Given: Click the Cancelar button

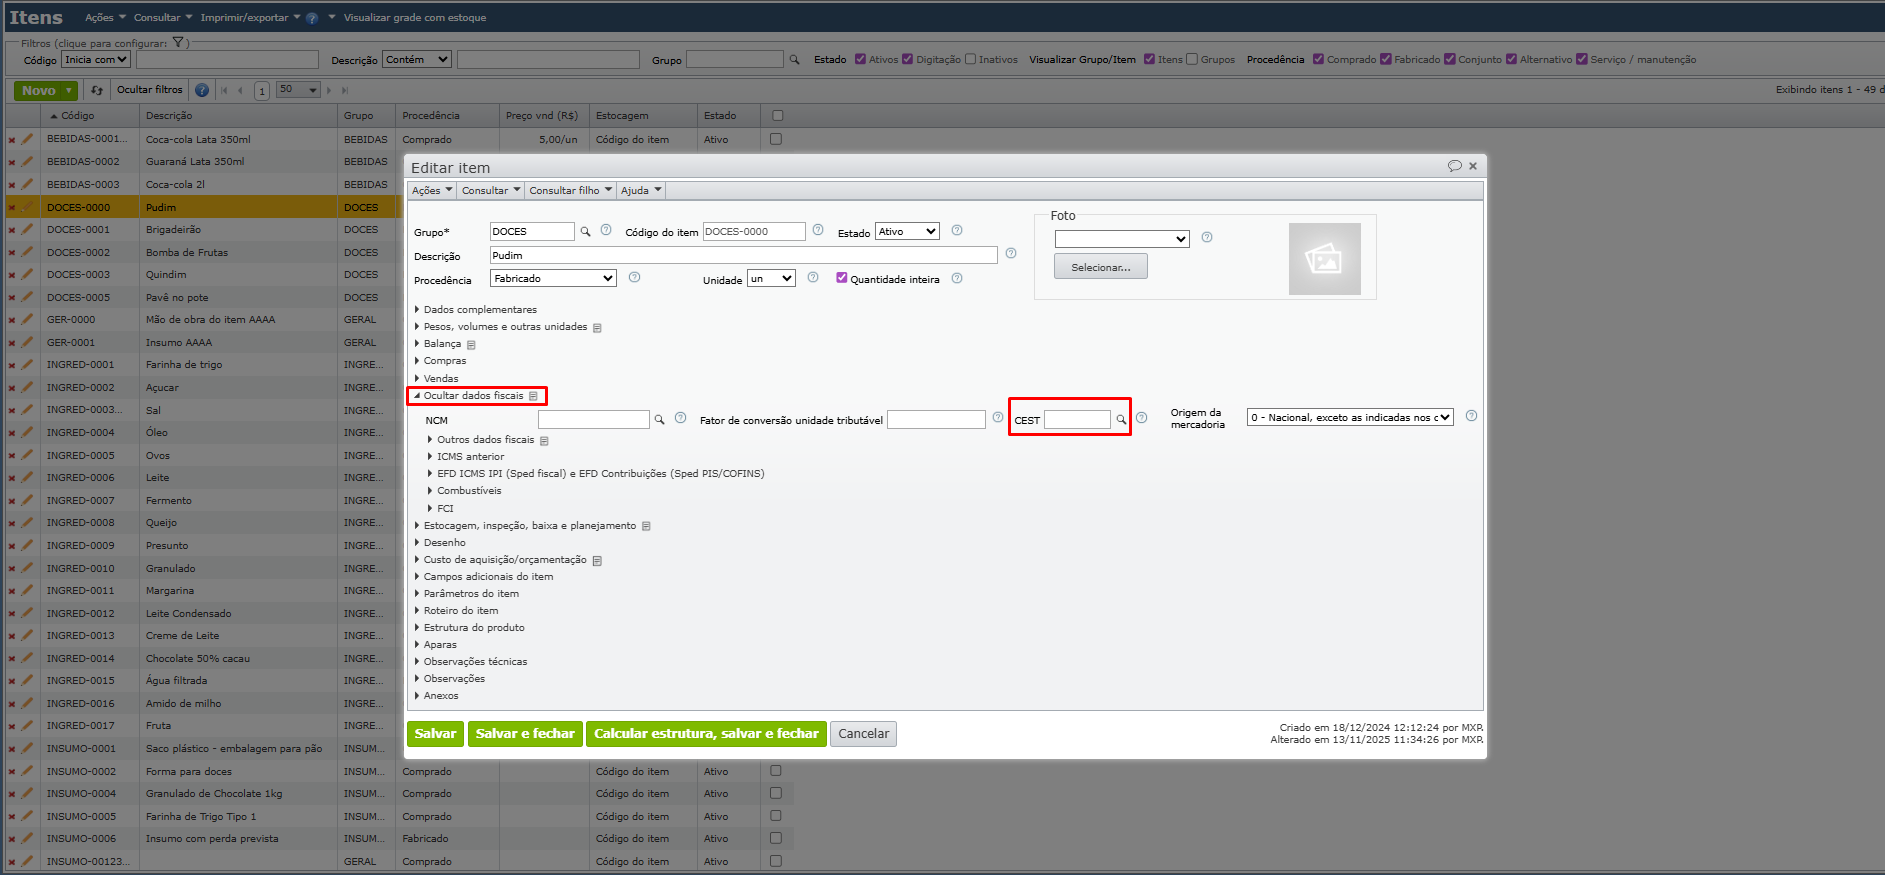Looking at the screenshot, I should [863, 734].
